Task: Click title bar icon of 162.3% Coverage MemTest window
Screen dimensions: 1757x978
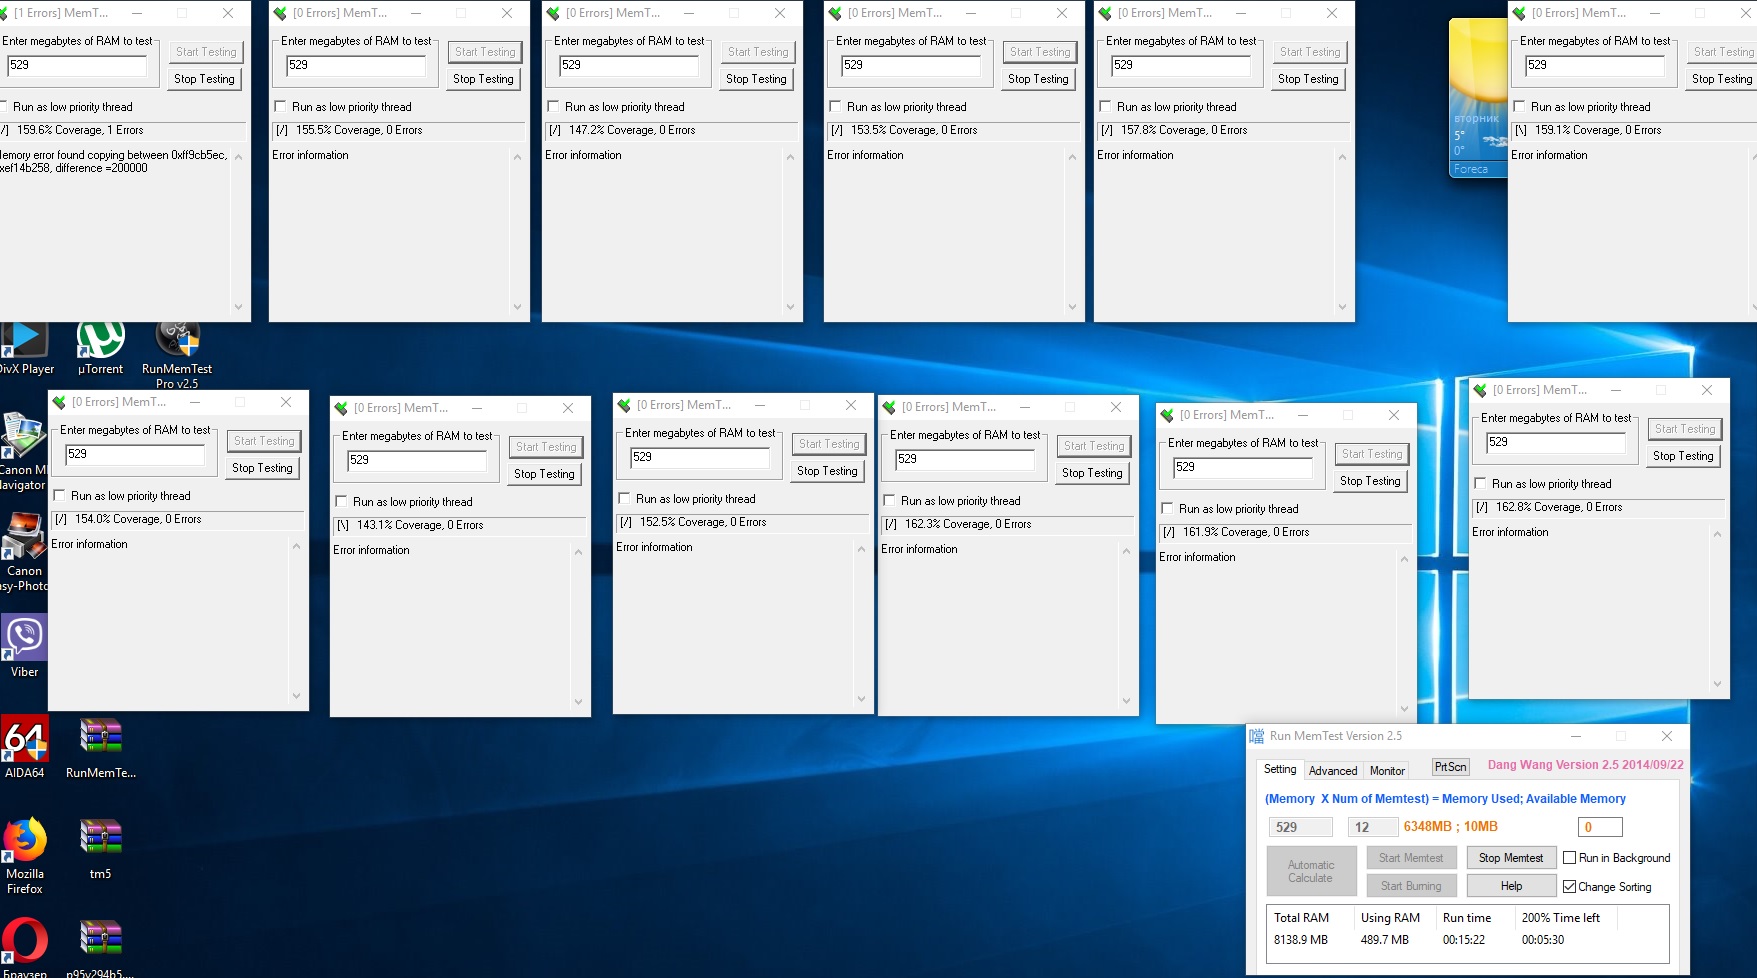Action: (889, 407)
